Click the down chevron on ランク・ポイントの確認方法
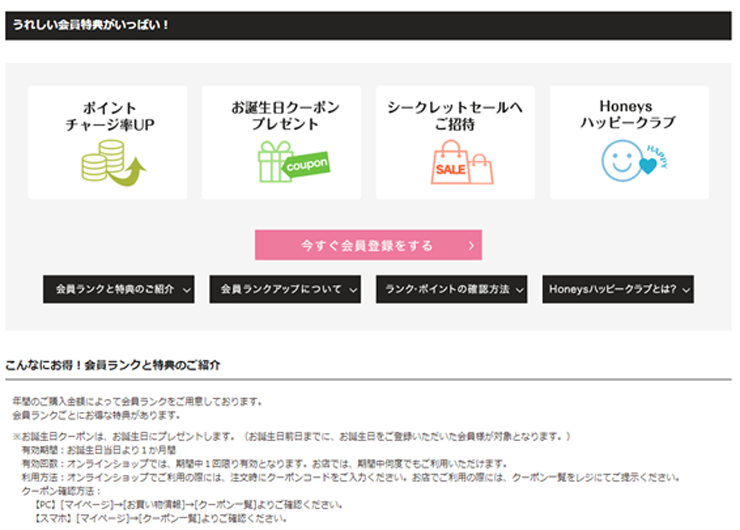 (x=520, y=290)
